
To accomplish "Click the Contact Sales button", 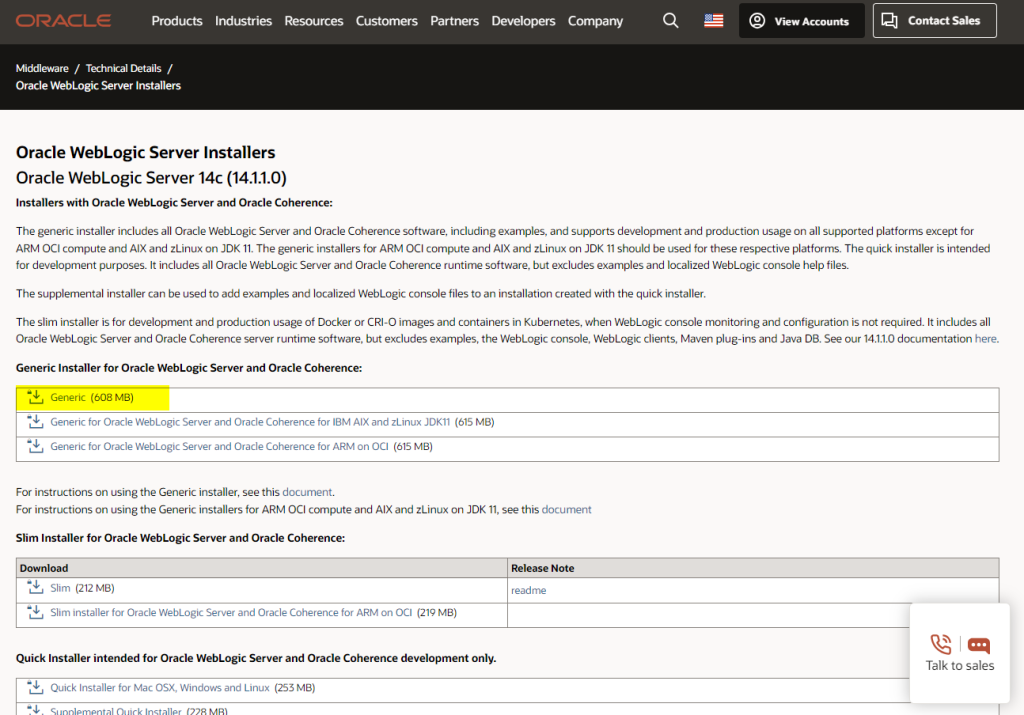I will point(934,20).
